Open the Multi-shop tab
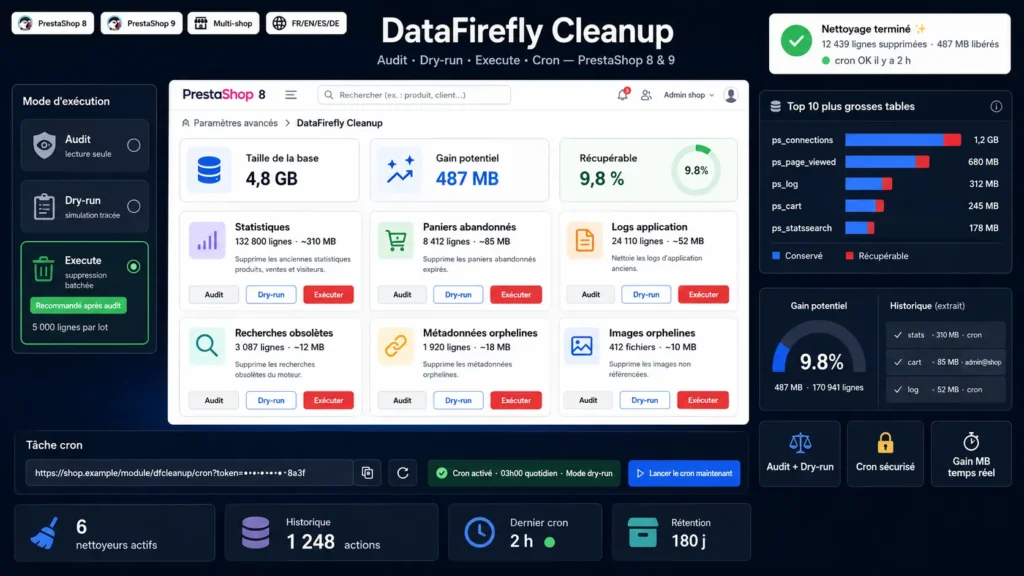Viewport: 1024px width, 576px height. point(223,24)
